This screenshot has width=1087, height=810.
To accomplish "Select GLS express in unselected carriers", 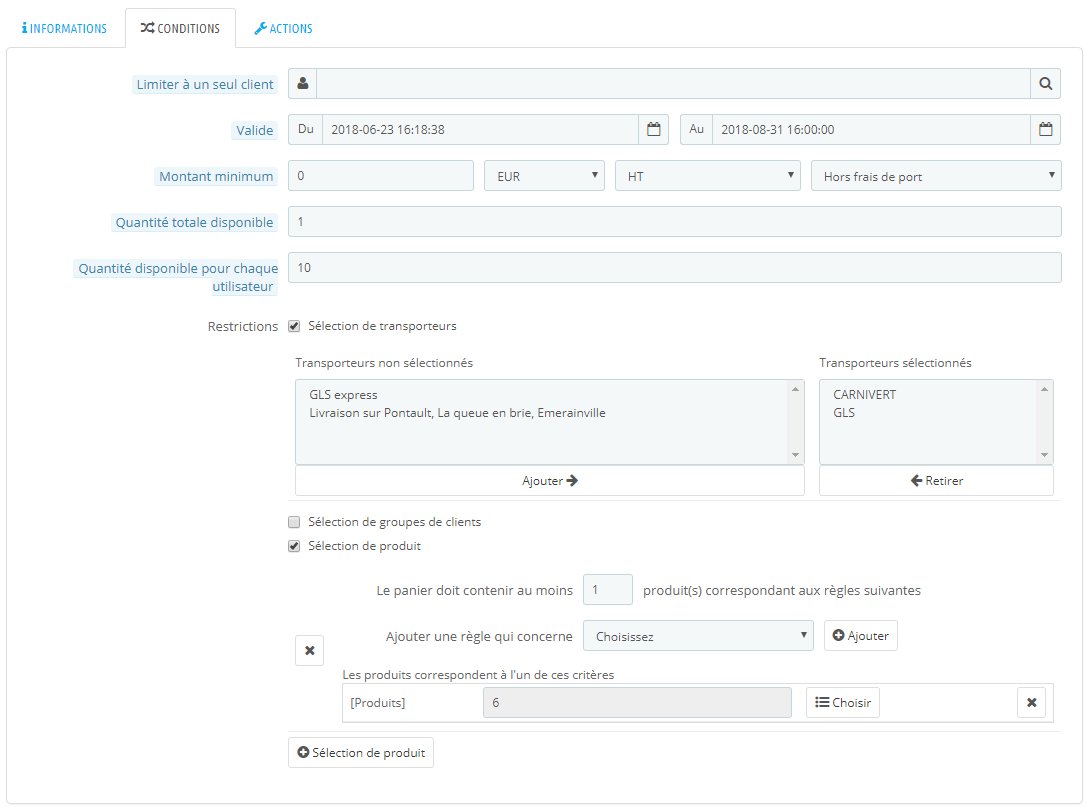I will point(343,395).
